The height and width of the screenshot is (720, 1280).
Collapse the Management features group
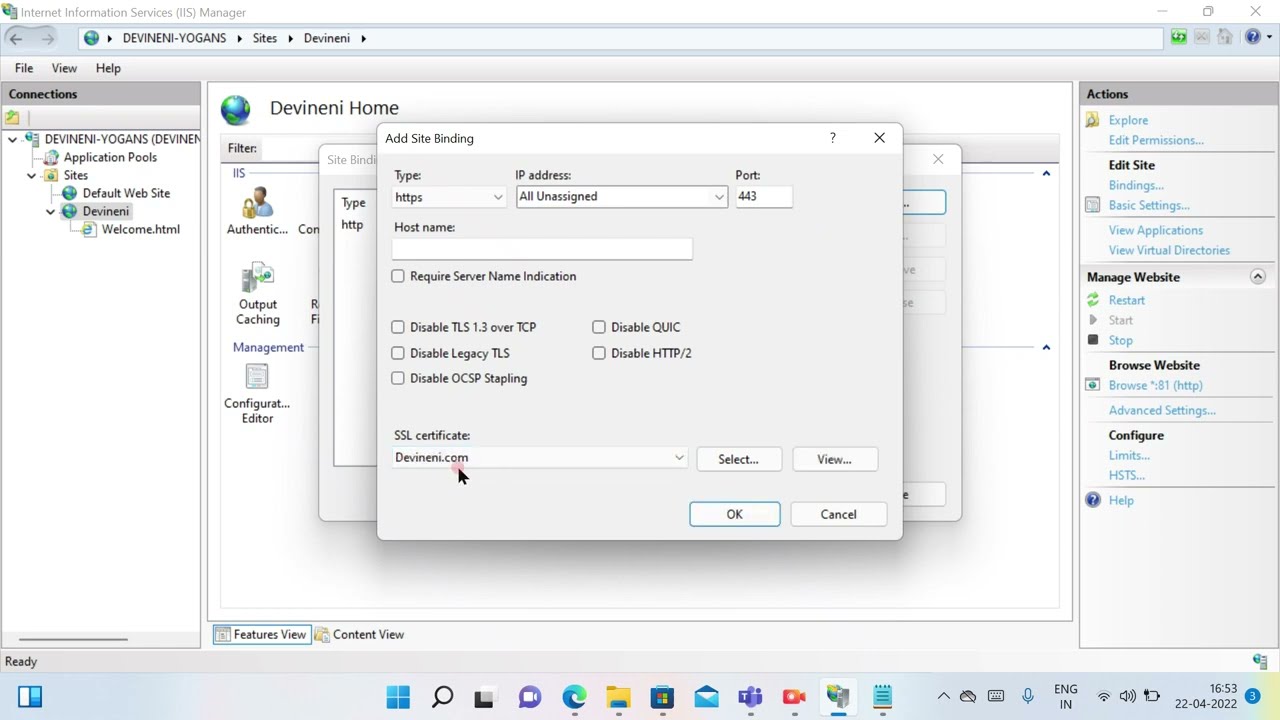1046,348
